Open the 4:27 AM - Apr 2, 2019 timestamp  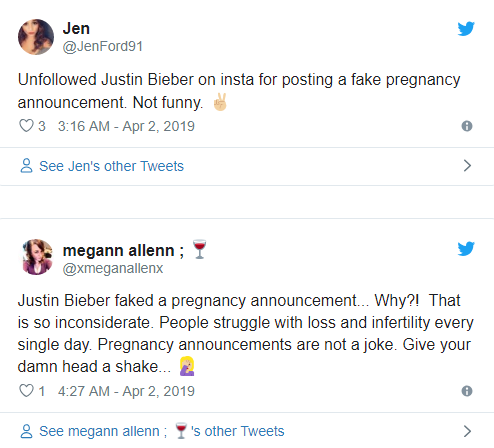(x=126, y=391)
